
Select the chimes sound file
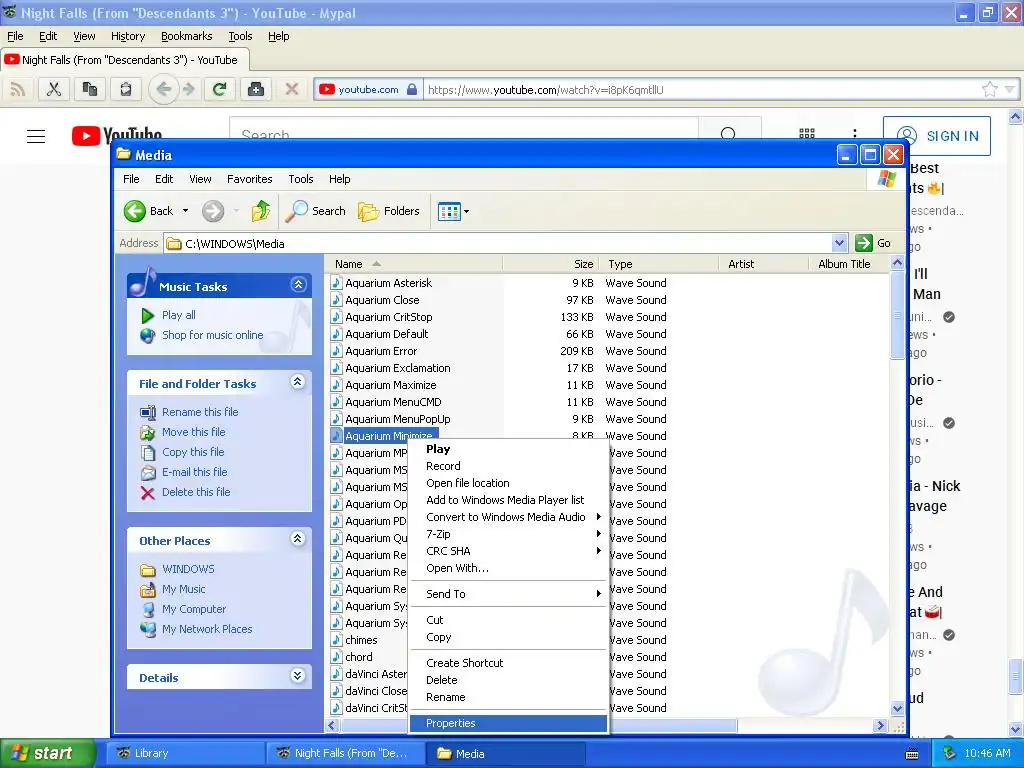click(361, 641)
